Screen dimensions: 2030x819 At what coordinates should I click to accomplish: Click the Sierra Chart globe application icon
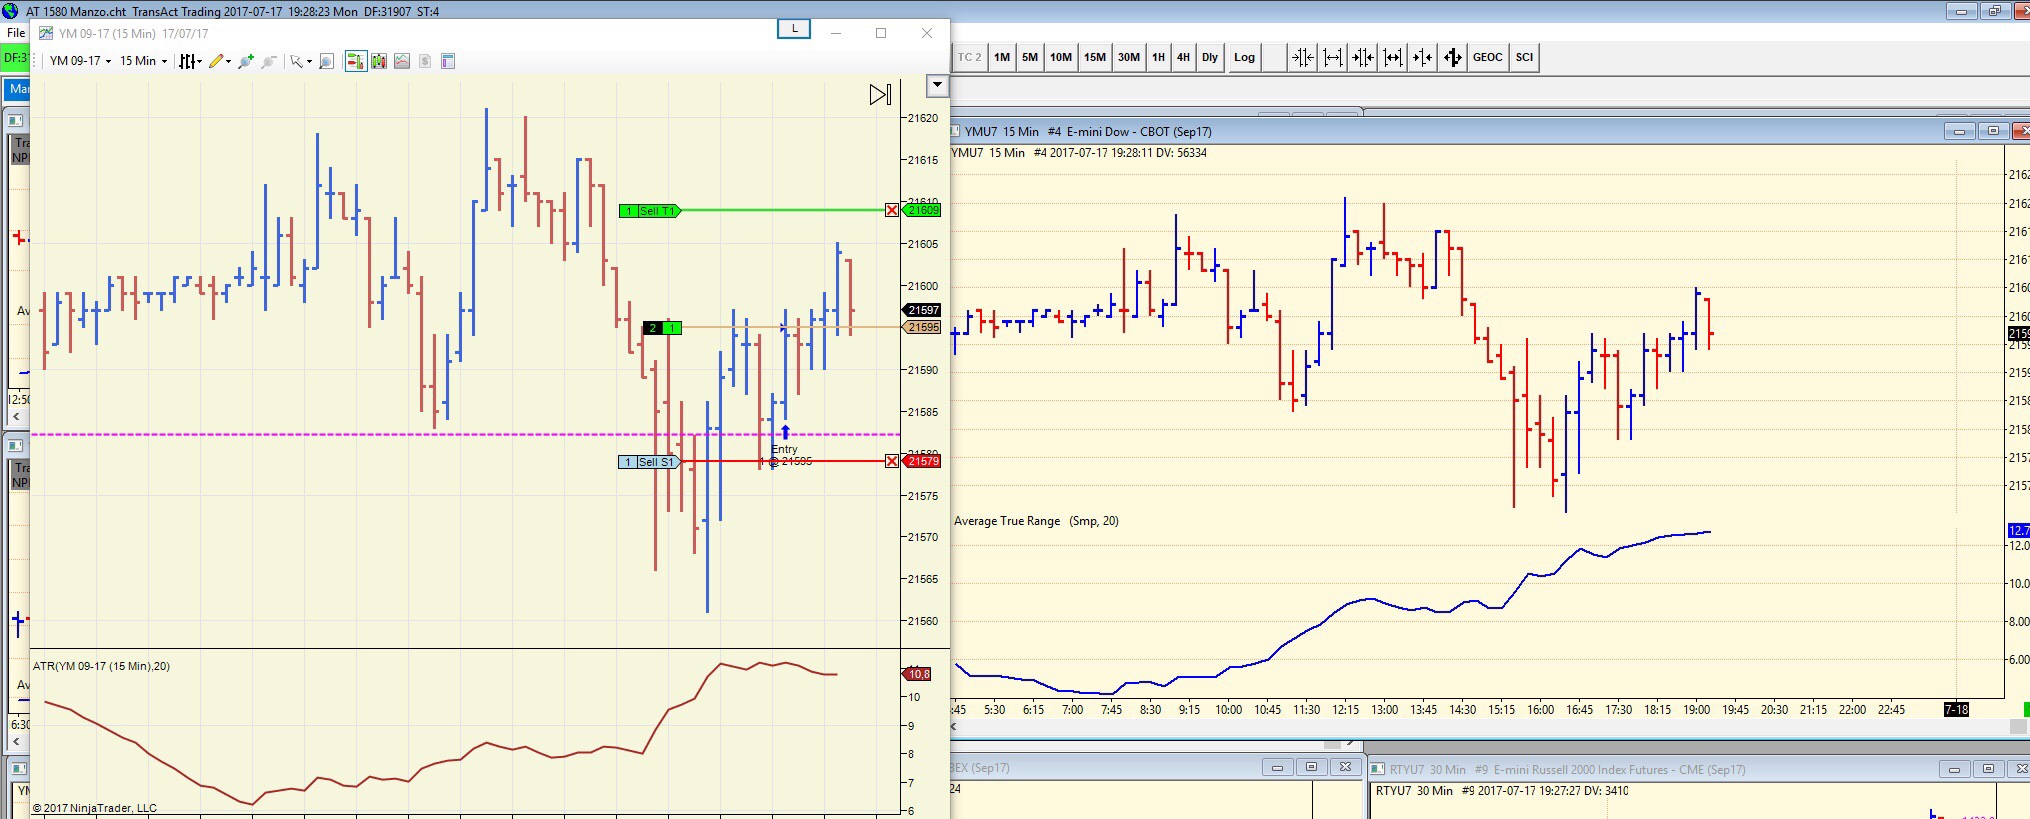pos(10,11)
